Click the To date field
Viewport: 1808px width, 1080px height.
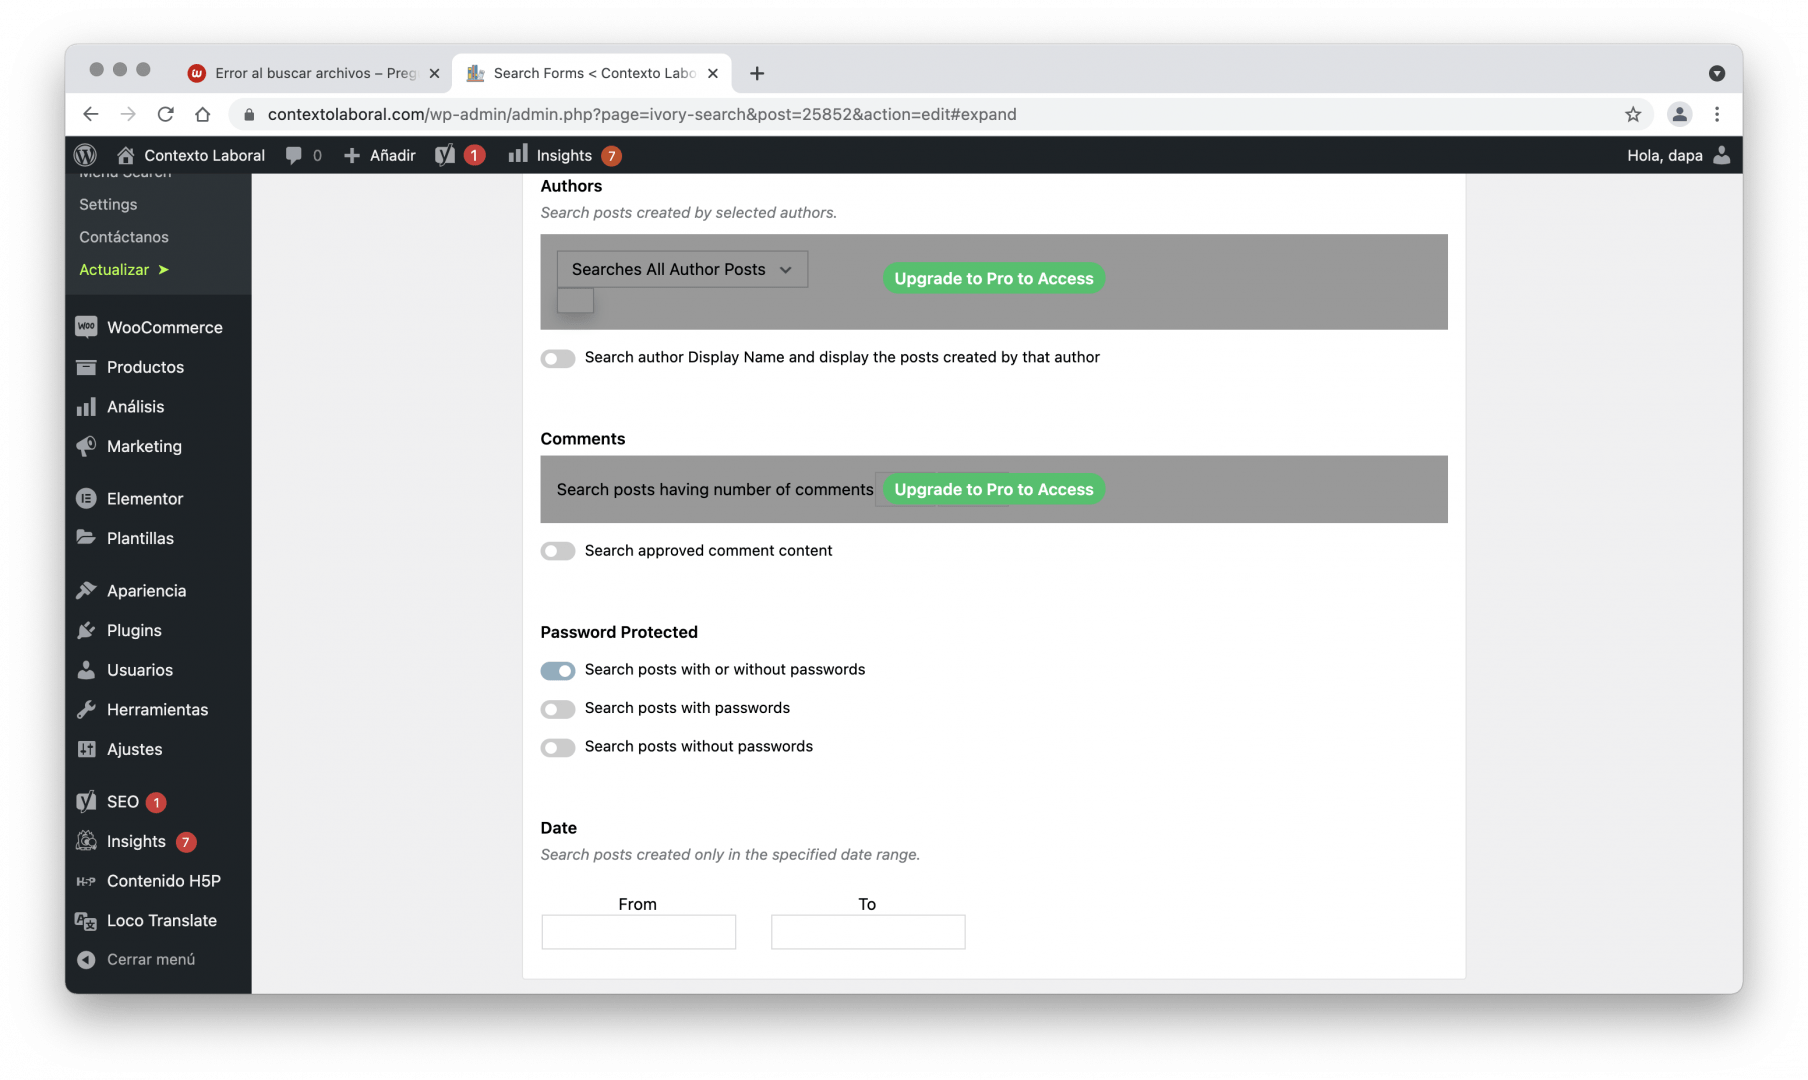pyautogui.click(x=868, y=932)
